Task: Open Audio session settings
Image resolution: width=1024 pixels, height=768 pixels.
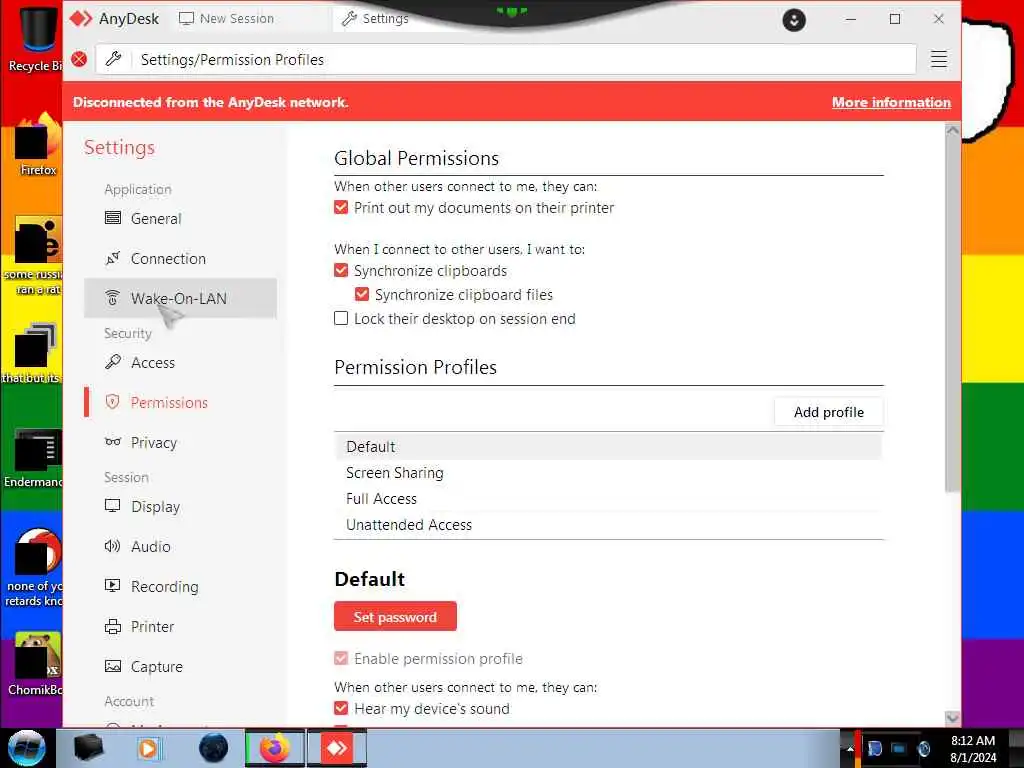Action: (x=180, y=547)
